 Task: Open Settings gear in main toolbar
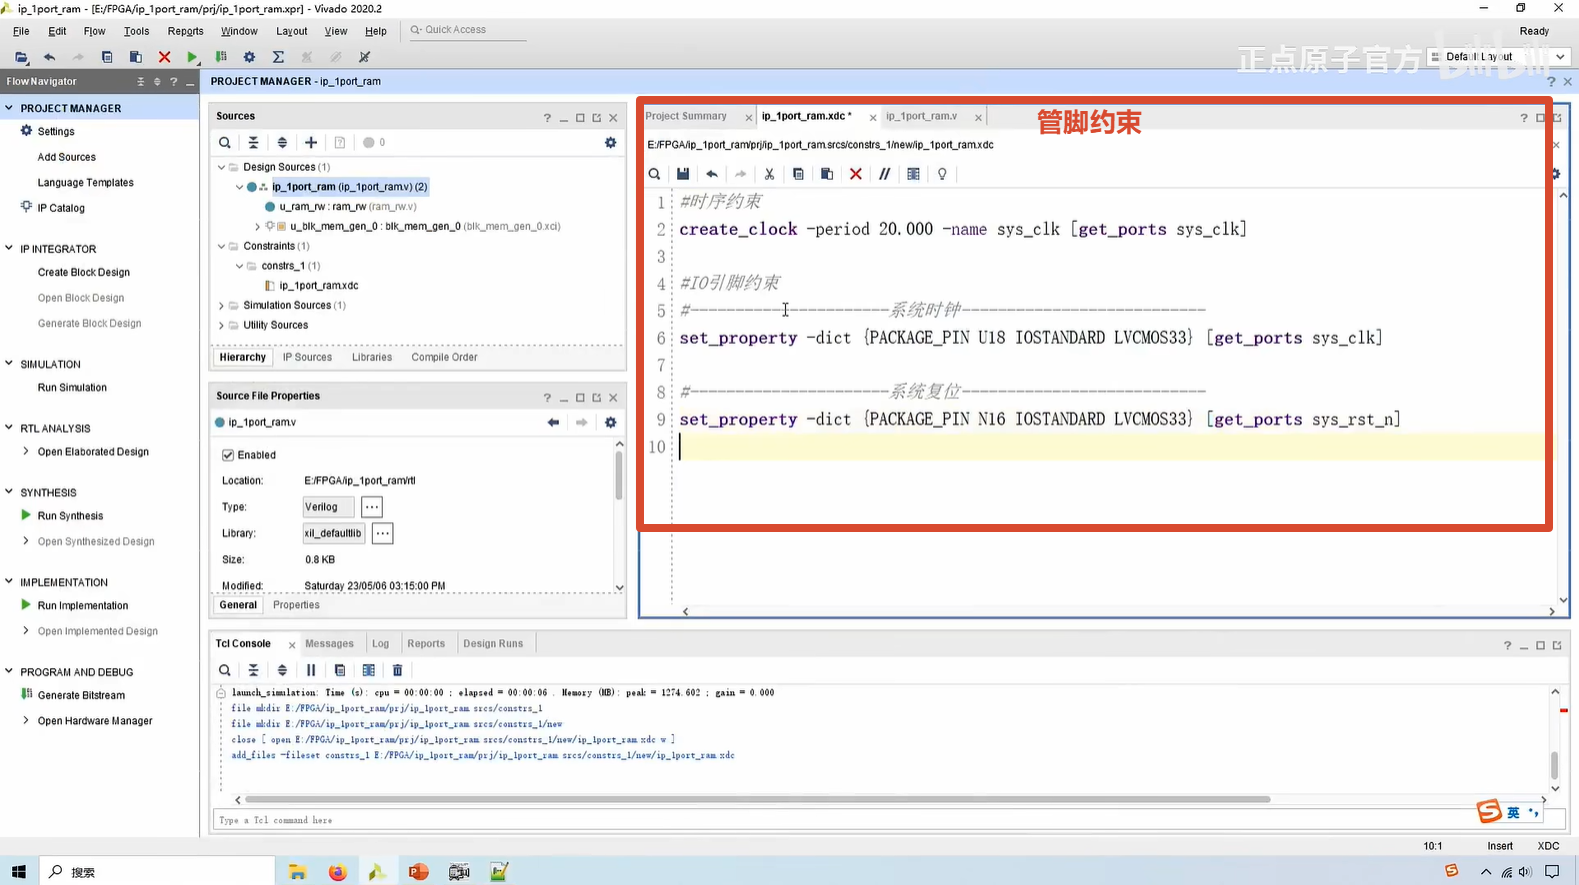point(250,57)
